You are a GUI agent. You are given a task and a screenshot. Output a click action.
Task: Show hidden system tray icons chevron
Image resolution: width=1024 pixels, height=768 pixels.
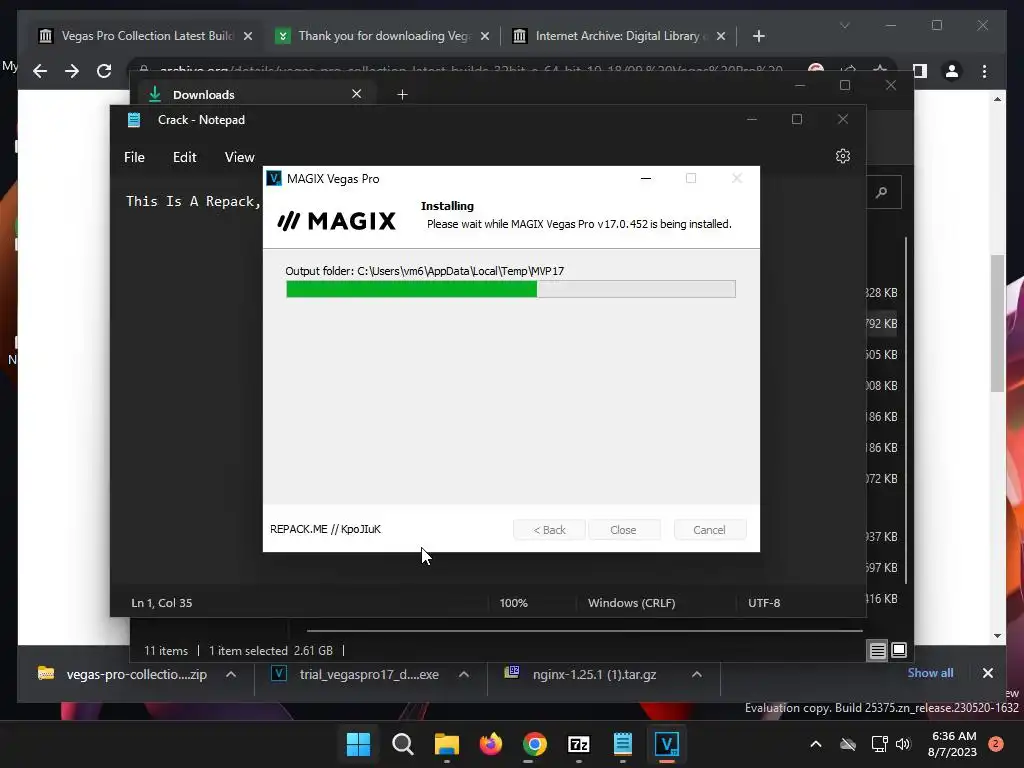pyautogui.click(x=816, y=744)
